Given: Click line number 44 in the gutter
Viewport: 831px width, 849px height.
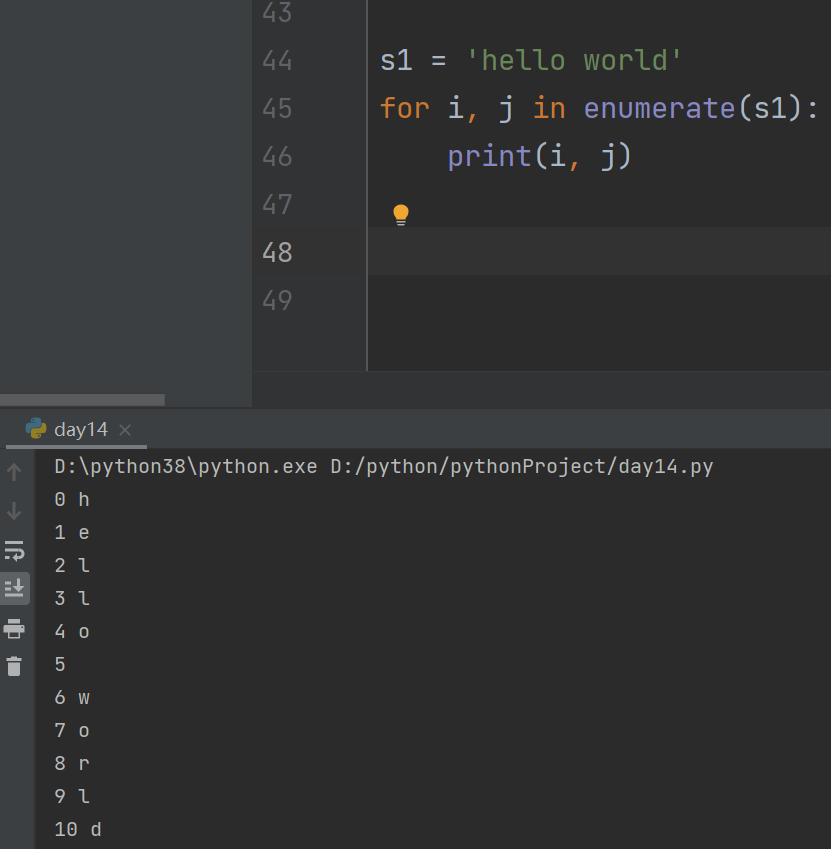Looking at the screenshot, I should 277,60.
